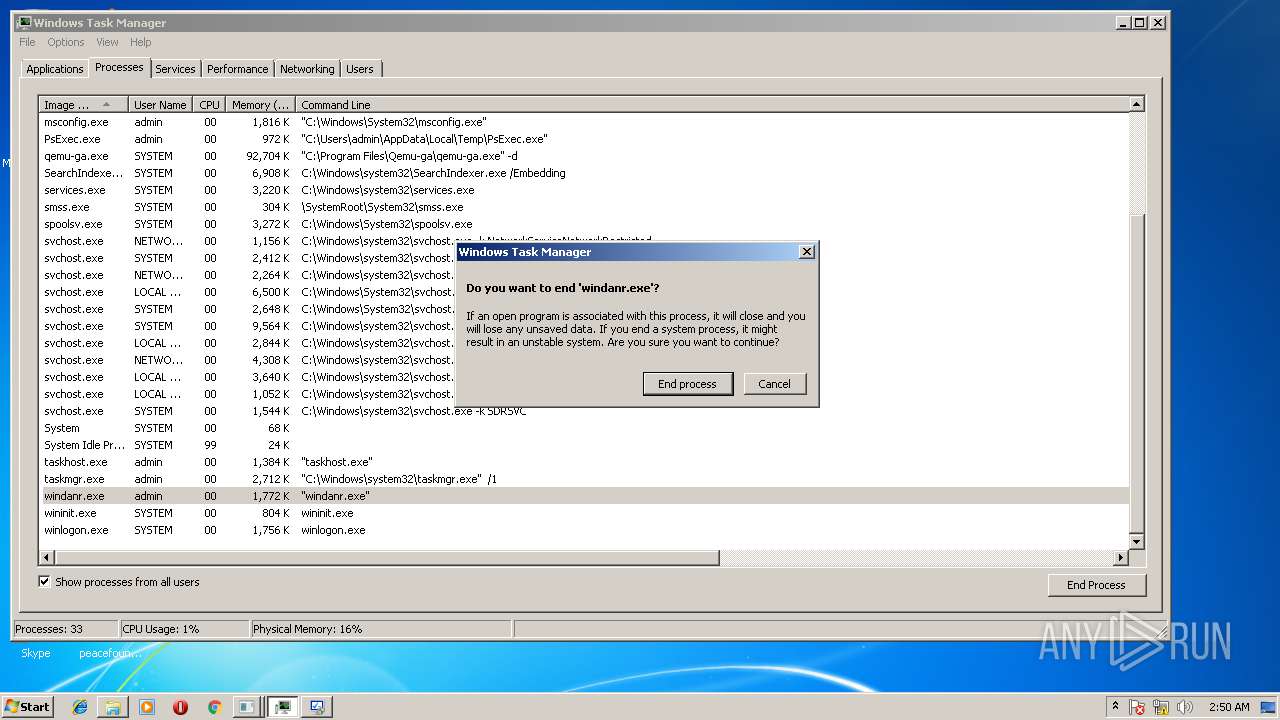
Task: Click the vertical scrollbar down arrow
Action: click(x=1136, y=541)
